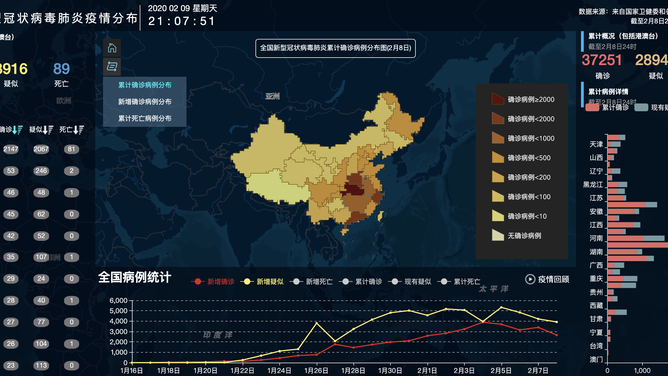The width and height of the screenshot is (668, 376).
Task: Select 新增确诊病例分布 map layer
Action: (x=145, y=102)
